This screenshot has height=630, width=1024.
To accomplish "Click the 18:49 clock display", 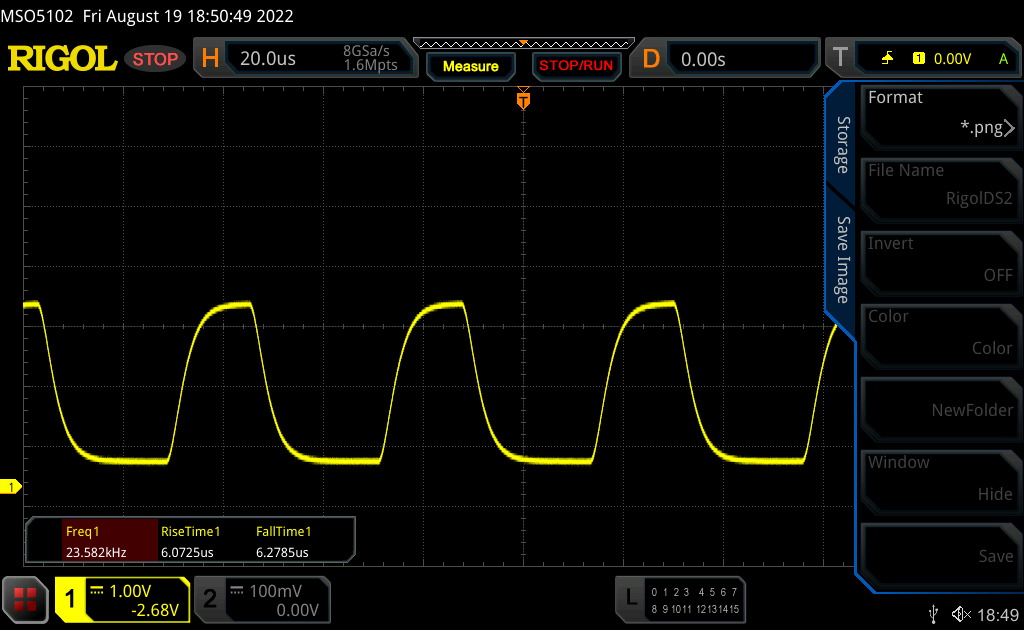I will point(998,614).
